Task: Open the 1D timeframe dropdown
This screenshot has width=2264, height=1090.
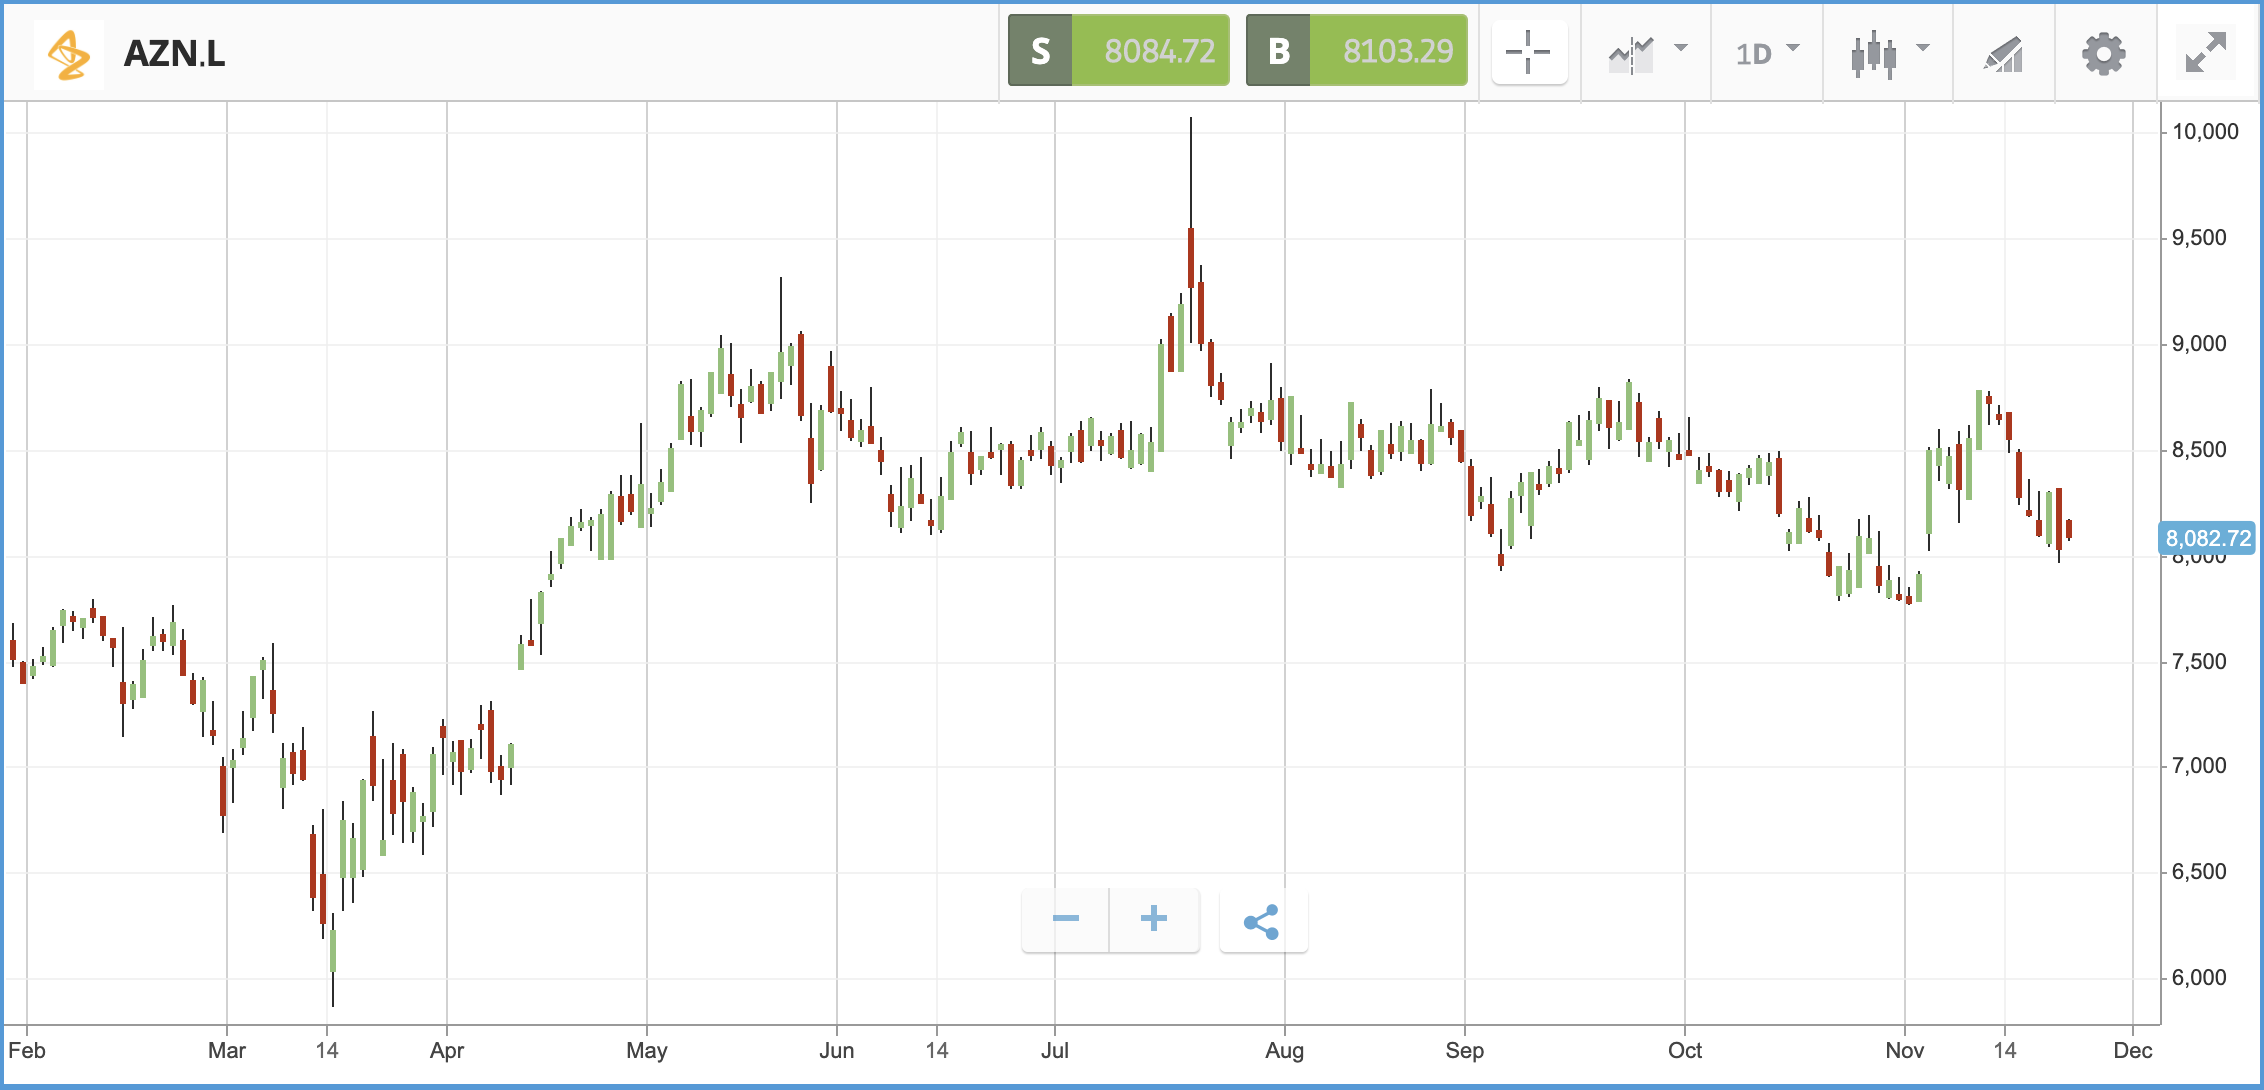Action: (1766, 53)
